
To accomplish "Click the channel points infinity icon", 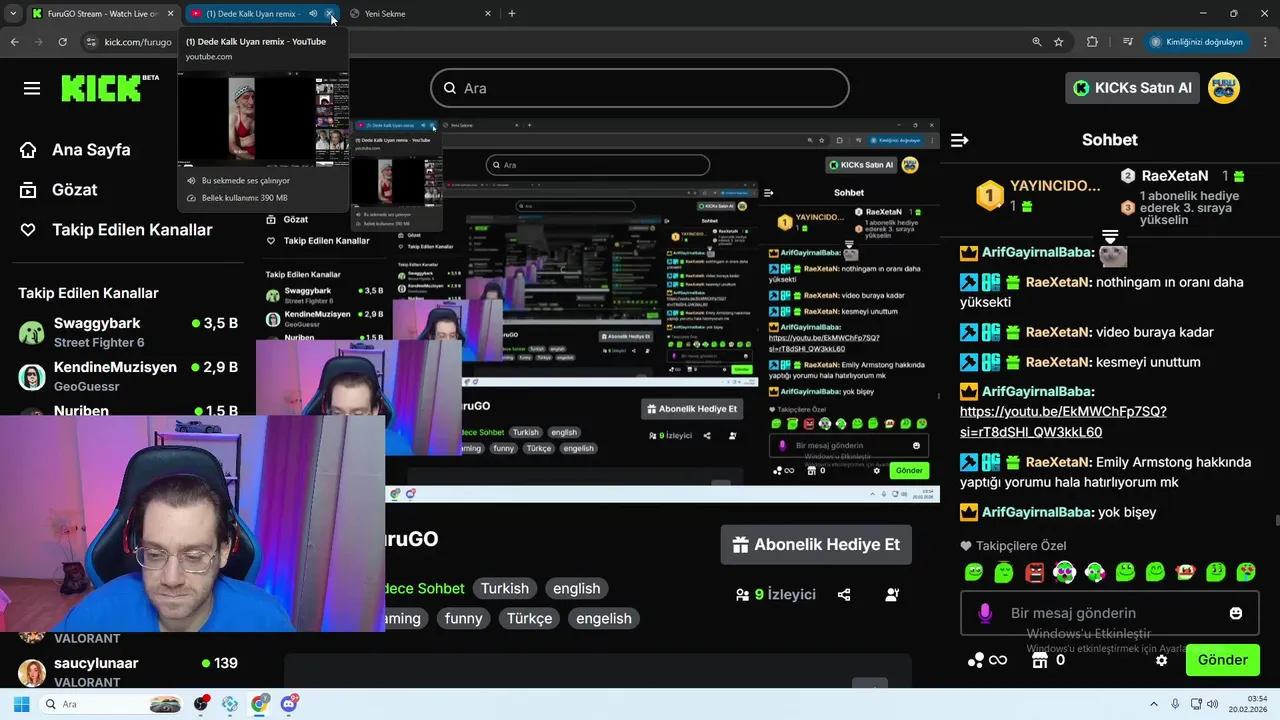I will point(986,660).
